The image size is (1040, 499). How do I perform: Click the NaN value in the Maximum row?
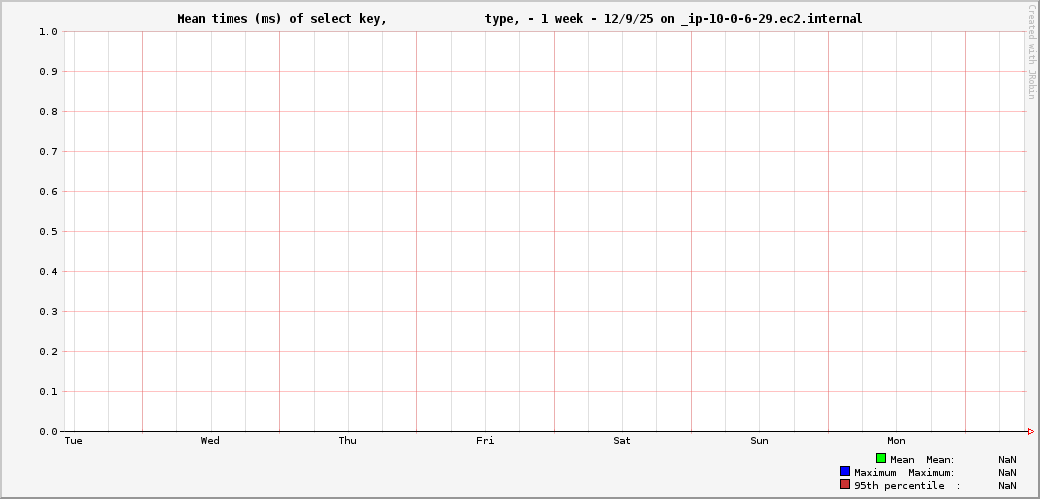[x=1007, y=472]
